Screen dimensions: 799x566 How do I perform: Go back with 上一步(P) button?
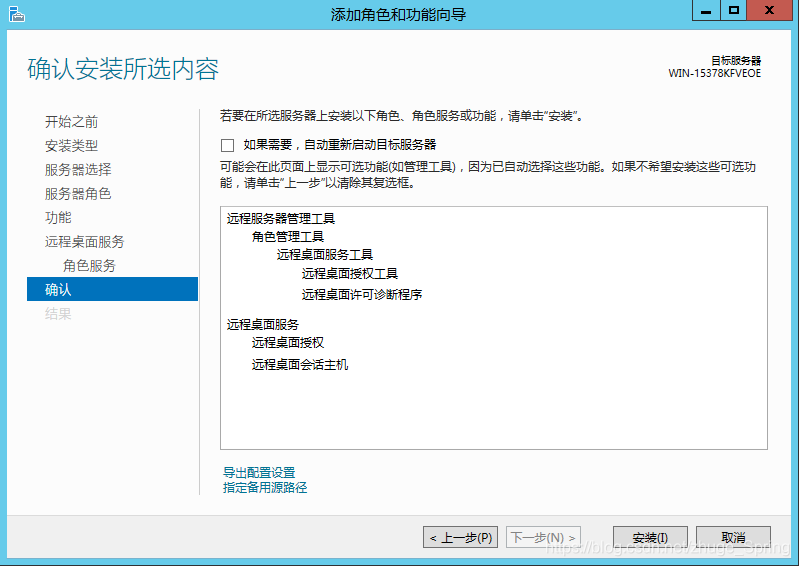(x=460, y=538)
